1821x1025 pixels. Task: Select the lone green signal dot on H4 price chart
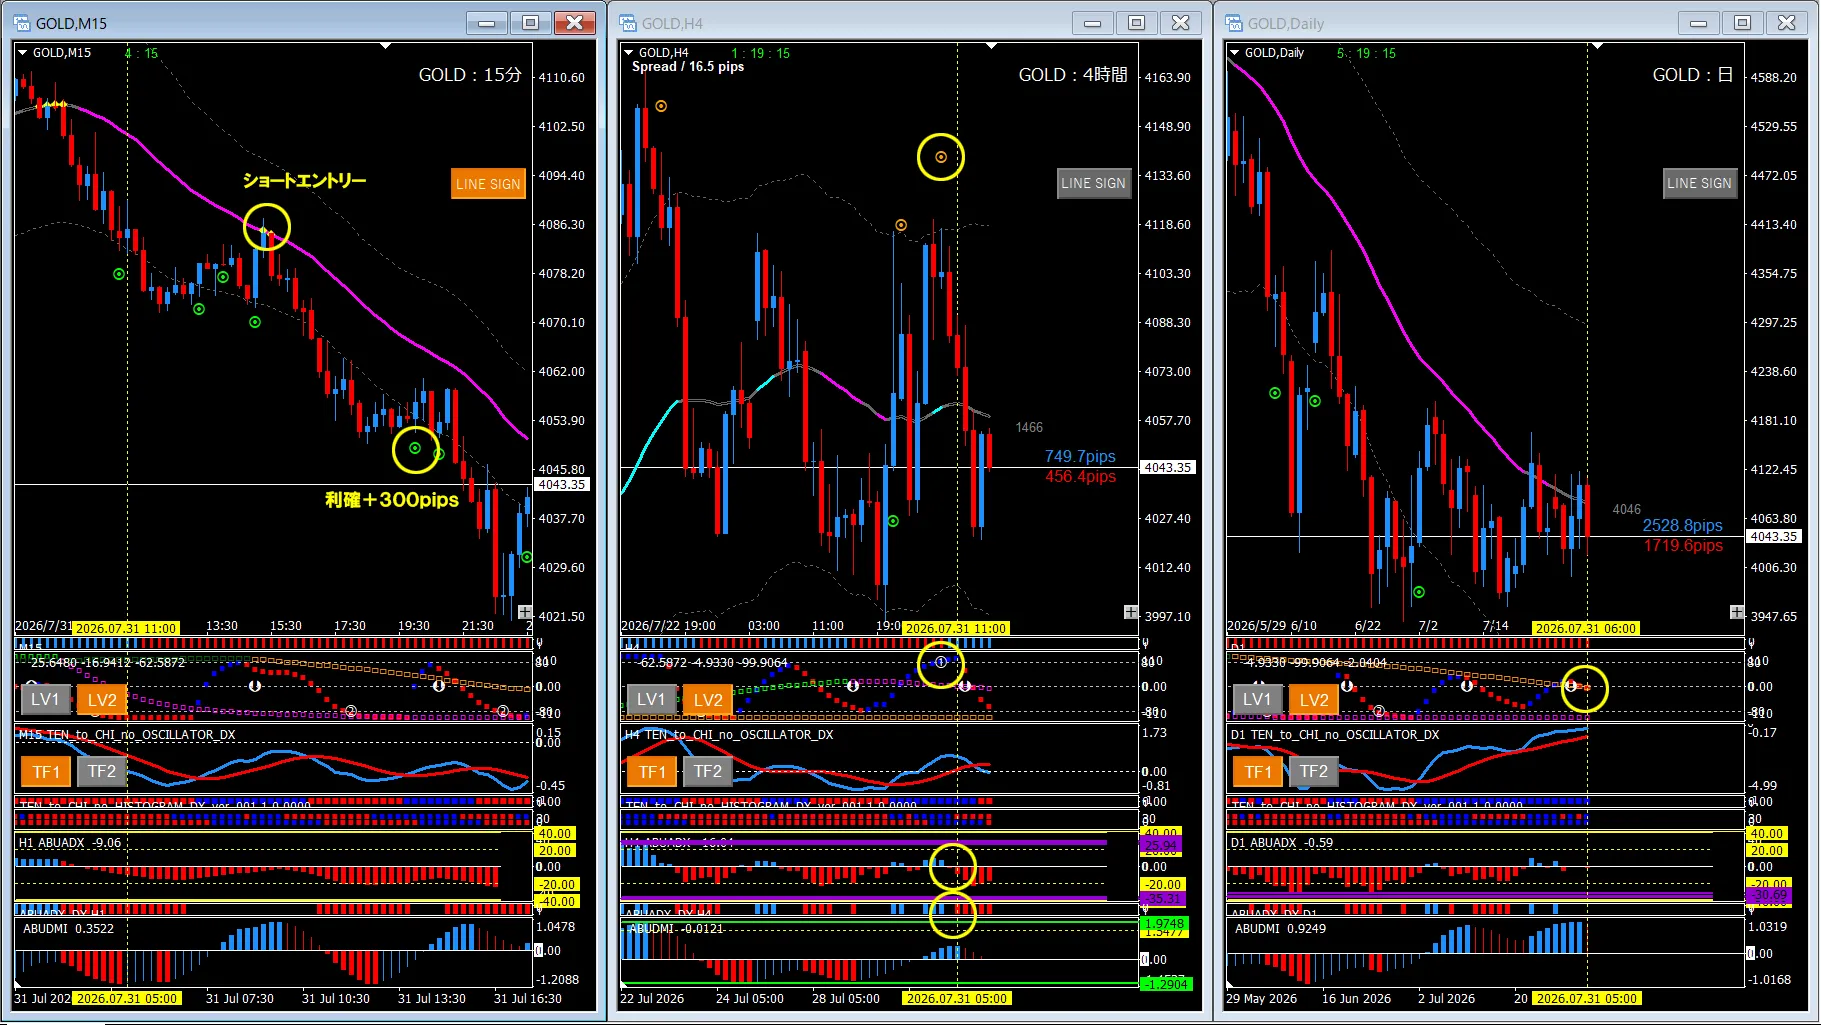pos(893,521)
